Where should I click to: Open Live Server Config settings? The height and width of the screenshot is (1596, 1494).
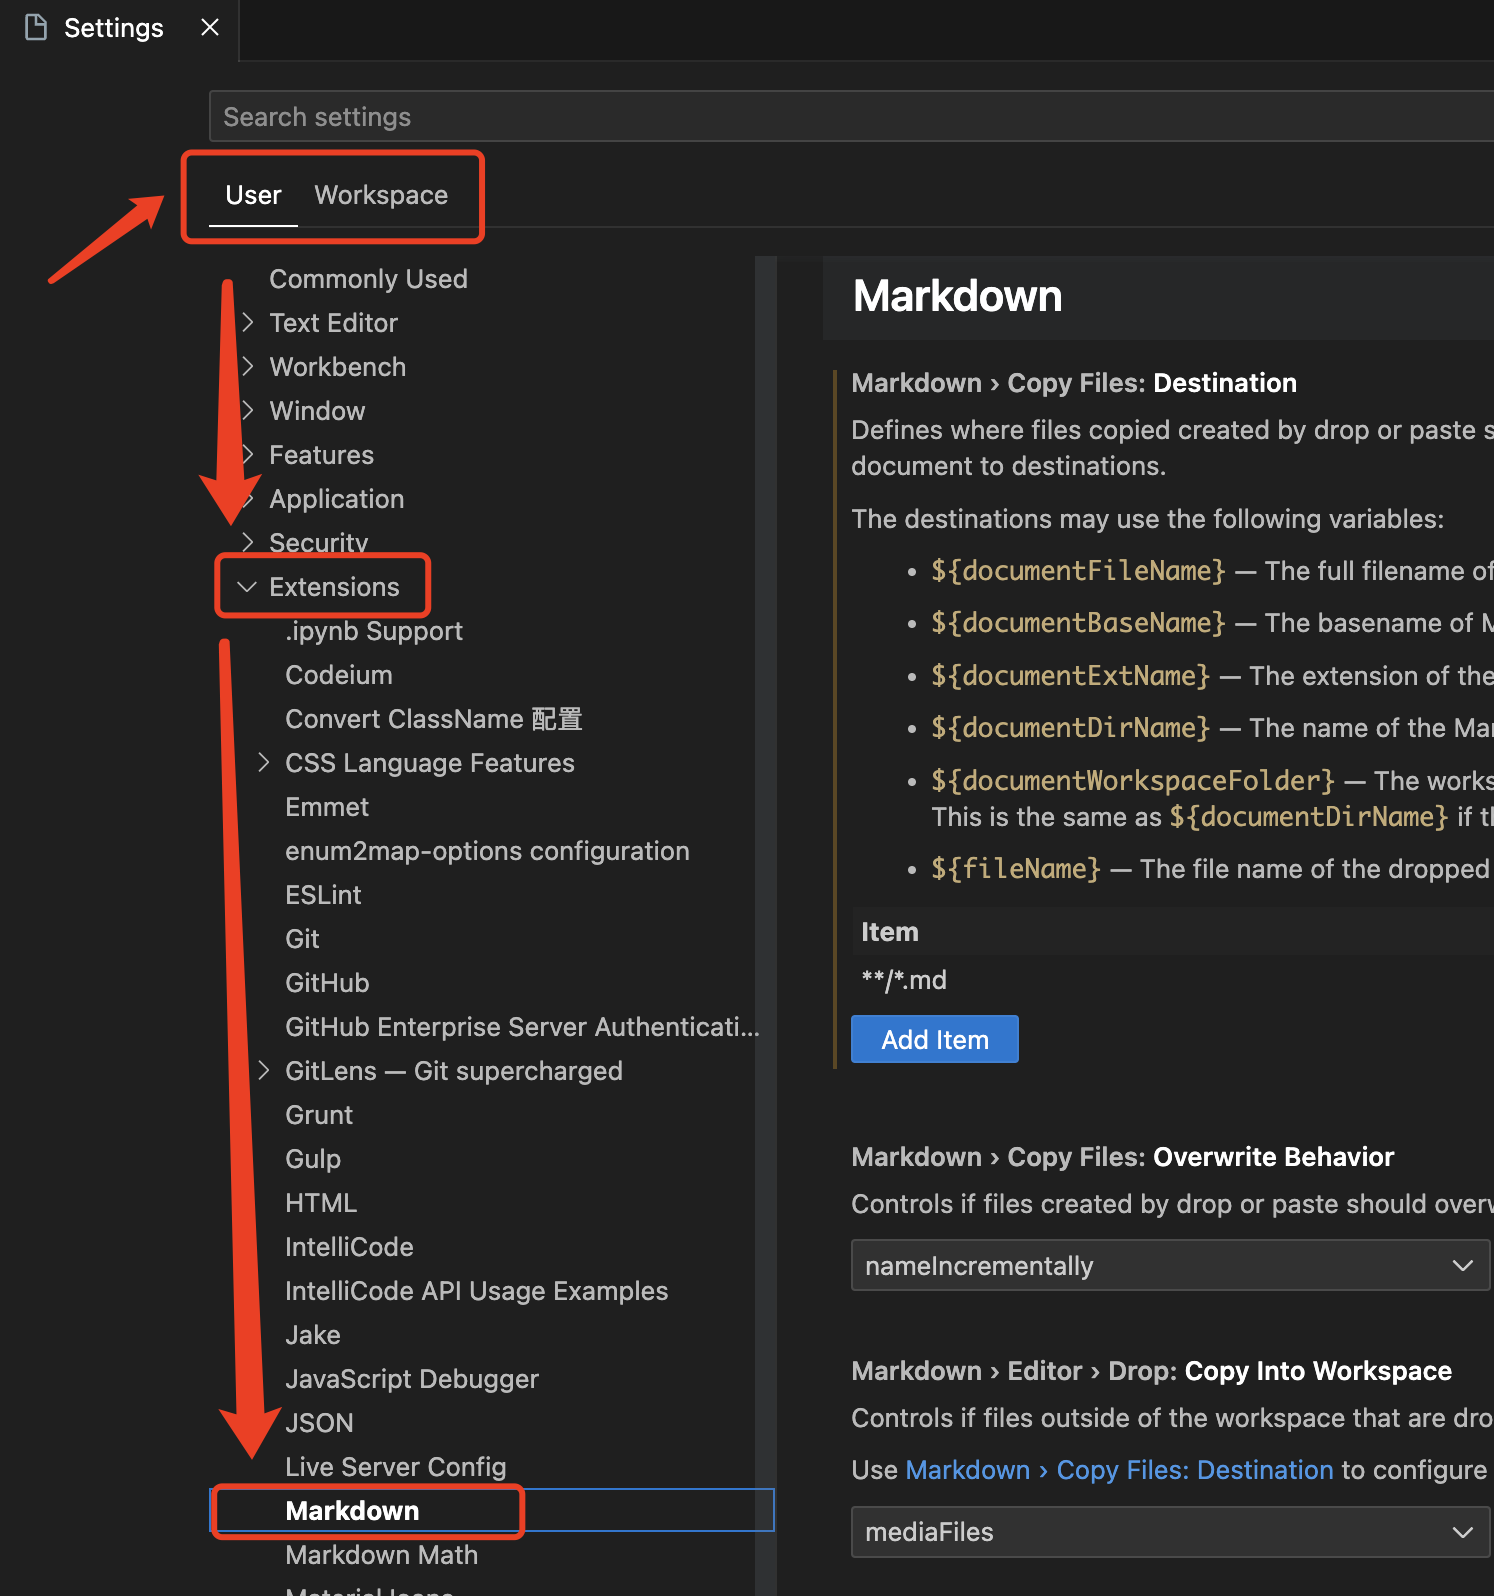coord(395,1467)
